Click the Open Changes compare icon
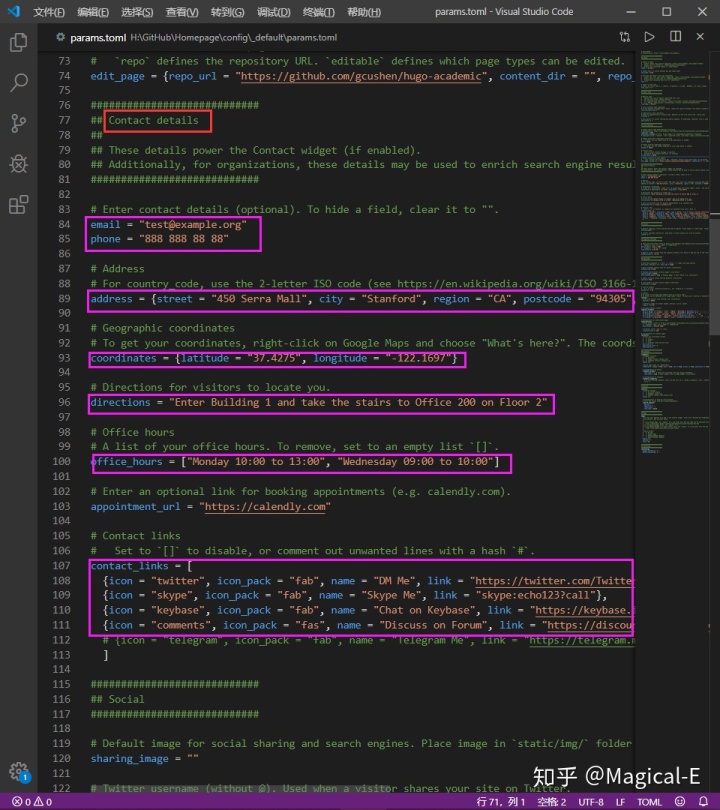 (625, 37)
